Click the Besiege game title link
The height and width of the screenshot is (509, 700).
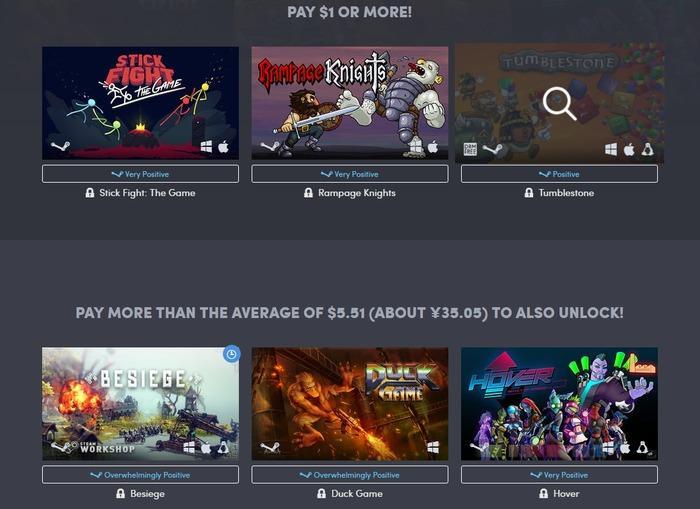(147, 494)
